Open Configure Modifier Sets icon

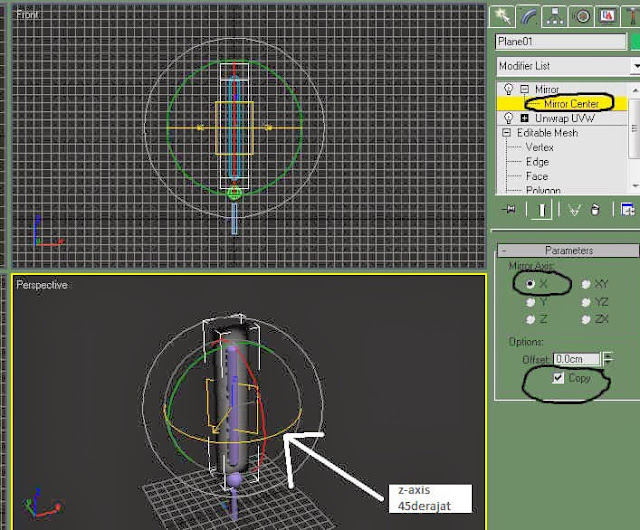pyautogui.click(x=627, y=210)
